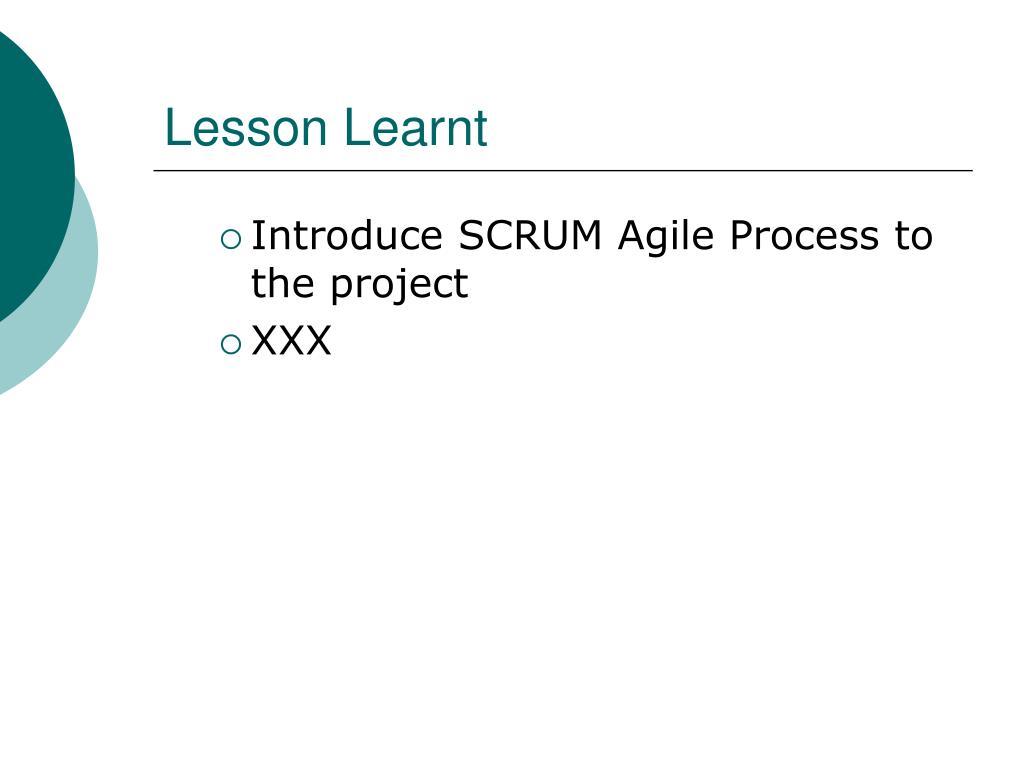The height and width of the screenshot is (768, 1024).
Task: Place cursor right after "XXX"
Action: pos(333,341)
